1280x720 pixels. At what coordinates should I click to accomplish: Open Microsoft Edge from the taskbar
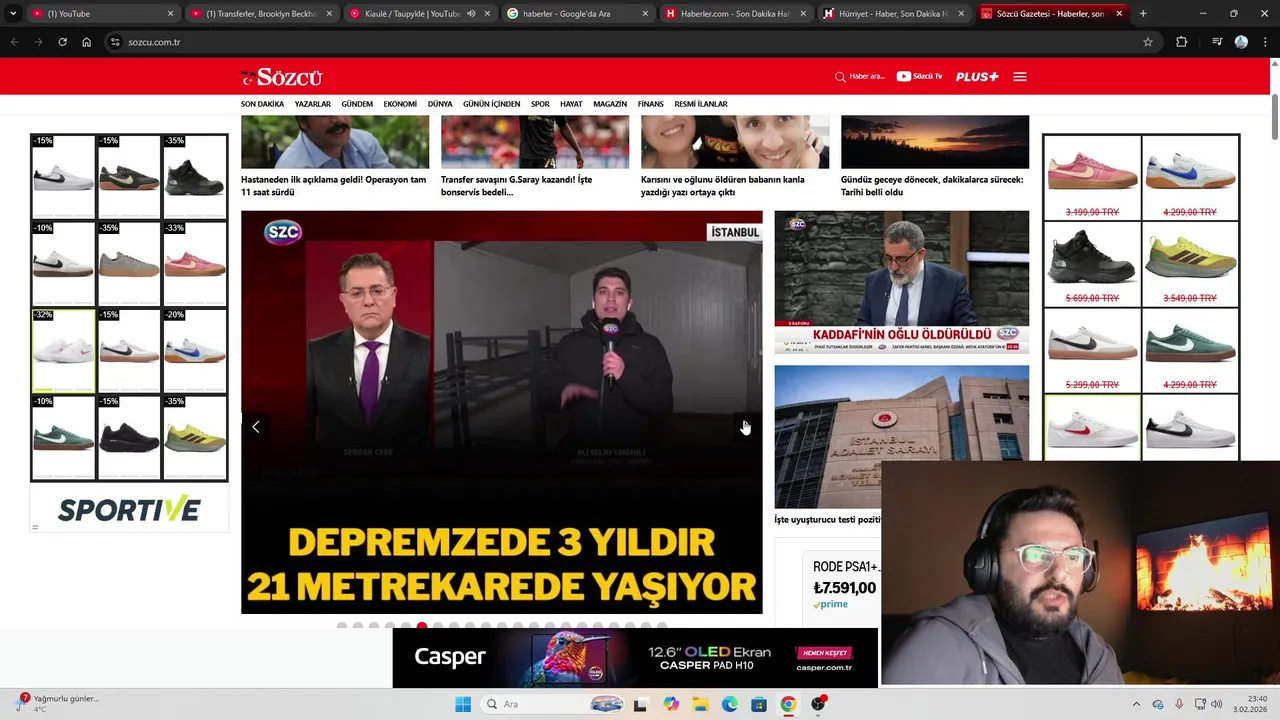coord(730,704)
